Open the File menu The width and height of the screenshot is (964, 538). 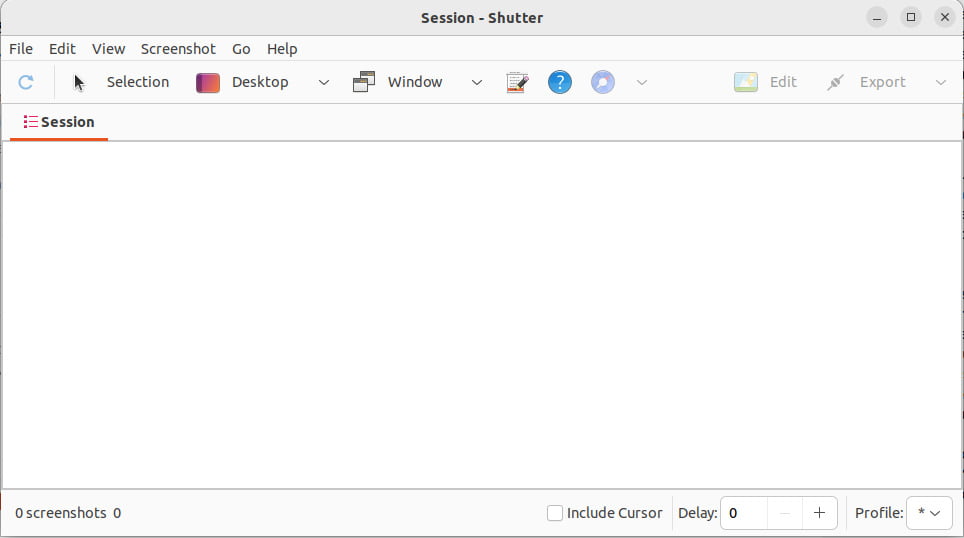coord(21,49)
